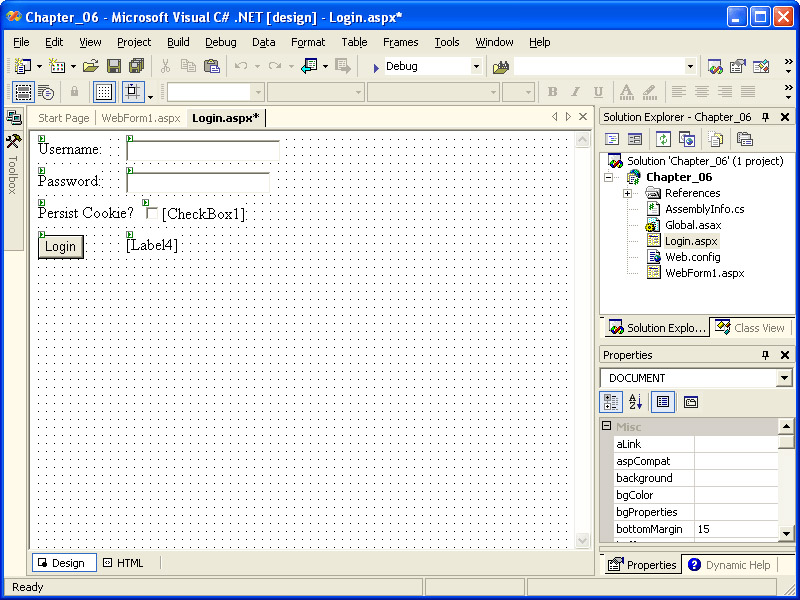The image size is (800, 600).
Task: Click the Show Grid icon in layout toolbar
Action: (x=104, y=92)
